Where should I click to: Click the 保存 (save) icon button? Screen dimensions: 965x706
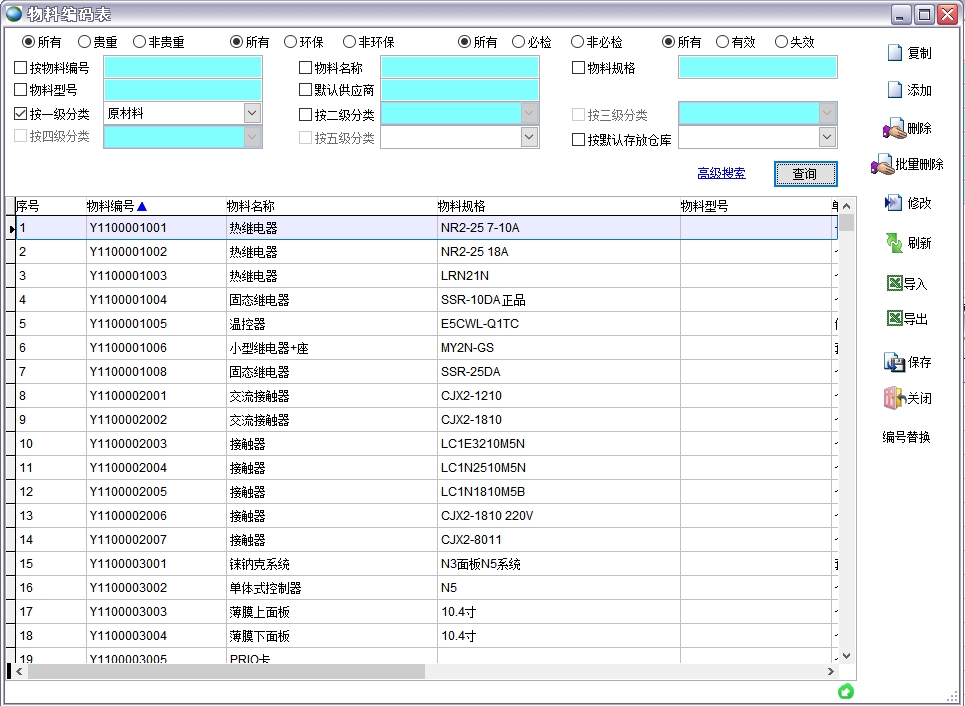894,362
